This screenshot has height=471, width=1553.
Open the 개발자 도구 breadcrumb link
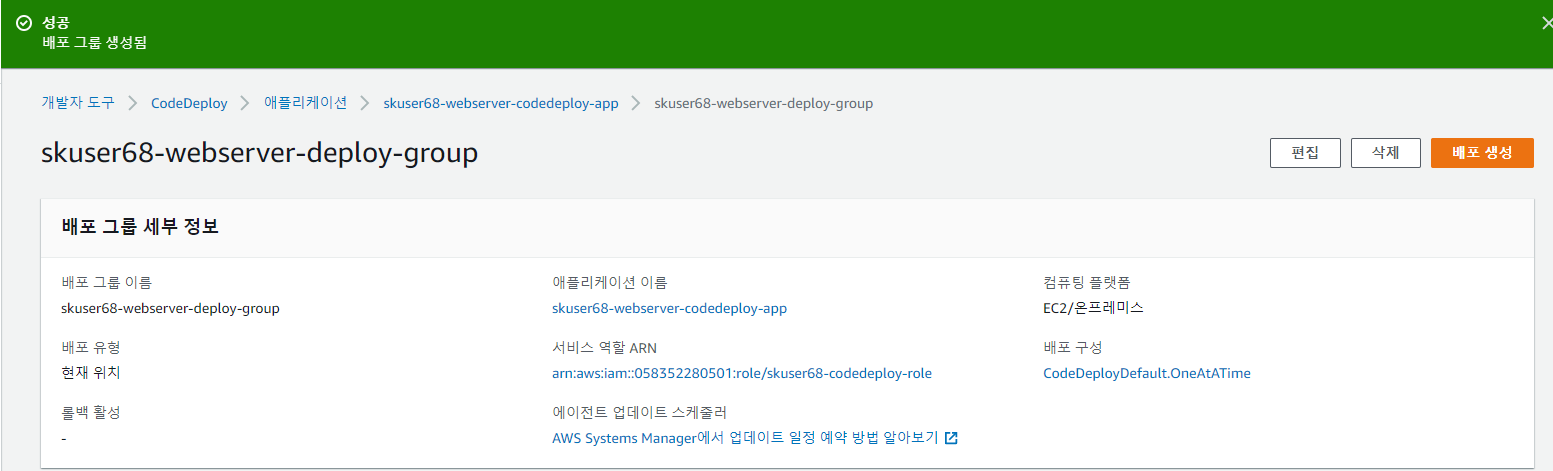(x=78, y=103)
